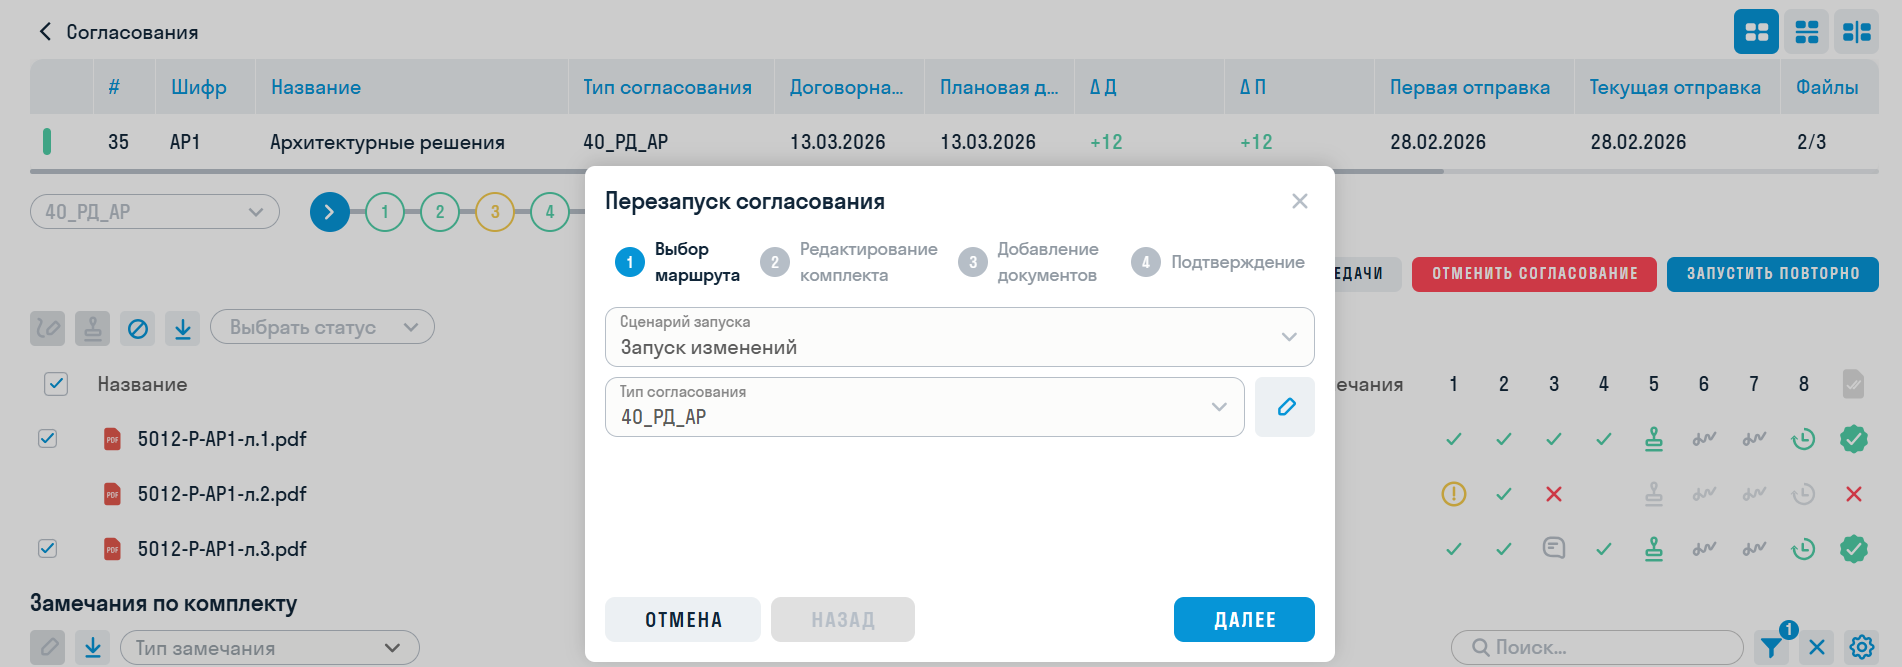Open the Тип согласования dropdown in dialog
The image size is (1902, 667).
pyautogui.click(x=925, y=407)
